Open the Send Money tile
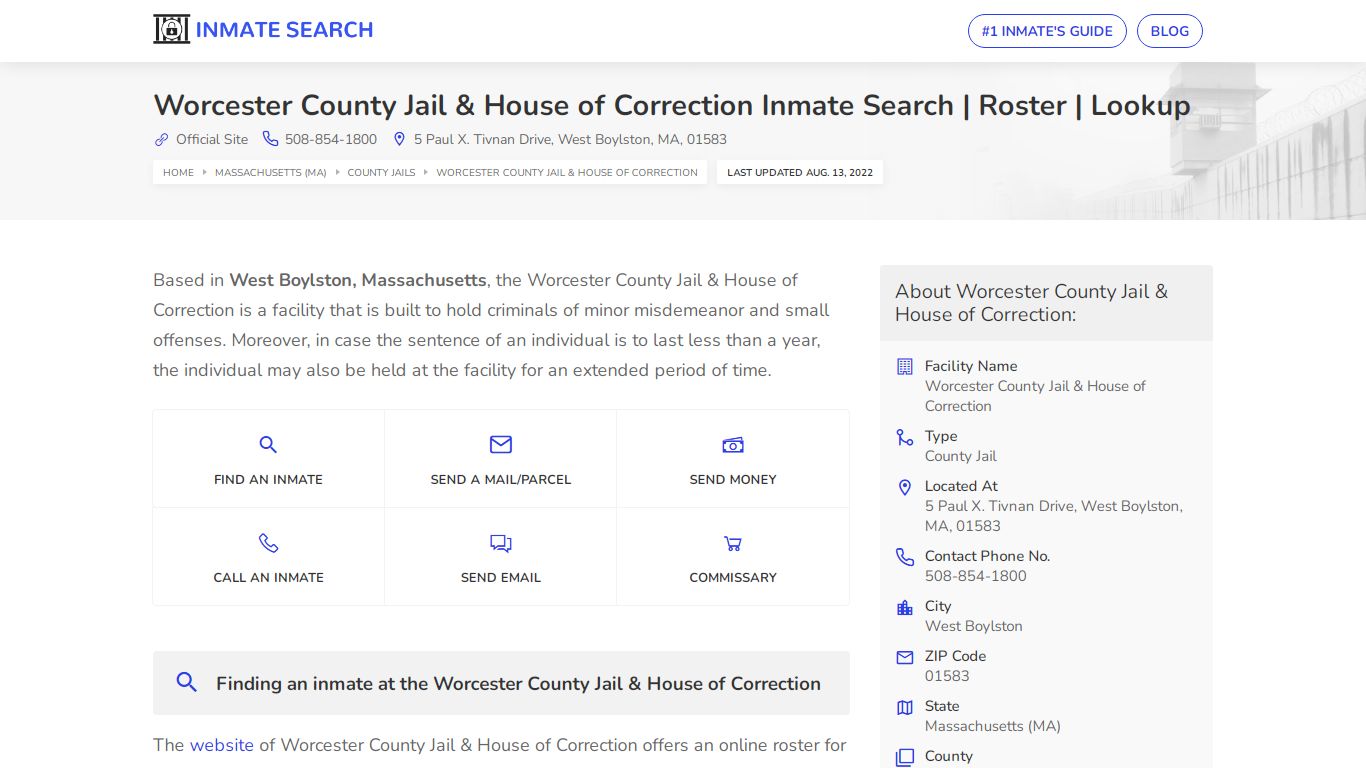 [733, 459]
